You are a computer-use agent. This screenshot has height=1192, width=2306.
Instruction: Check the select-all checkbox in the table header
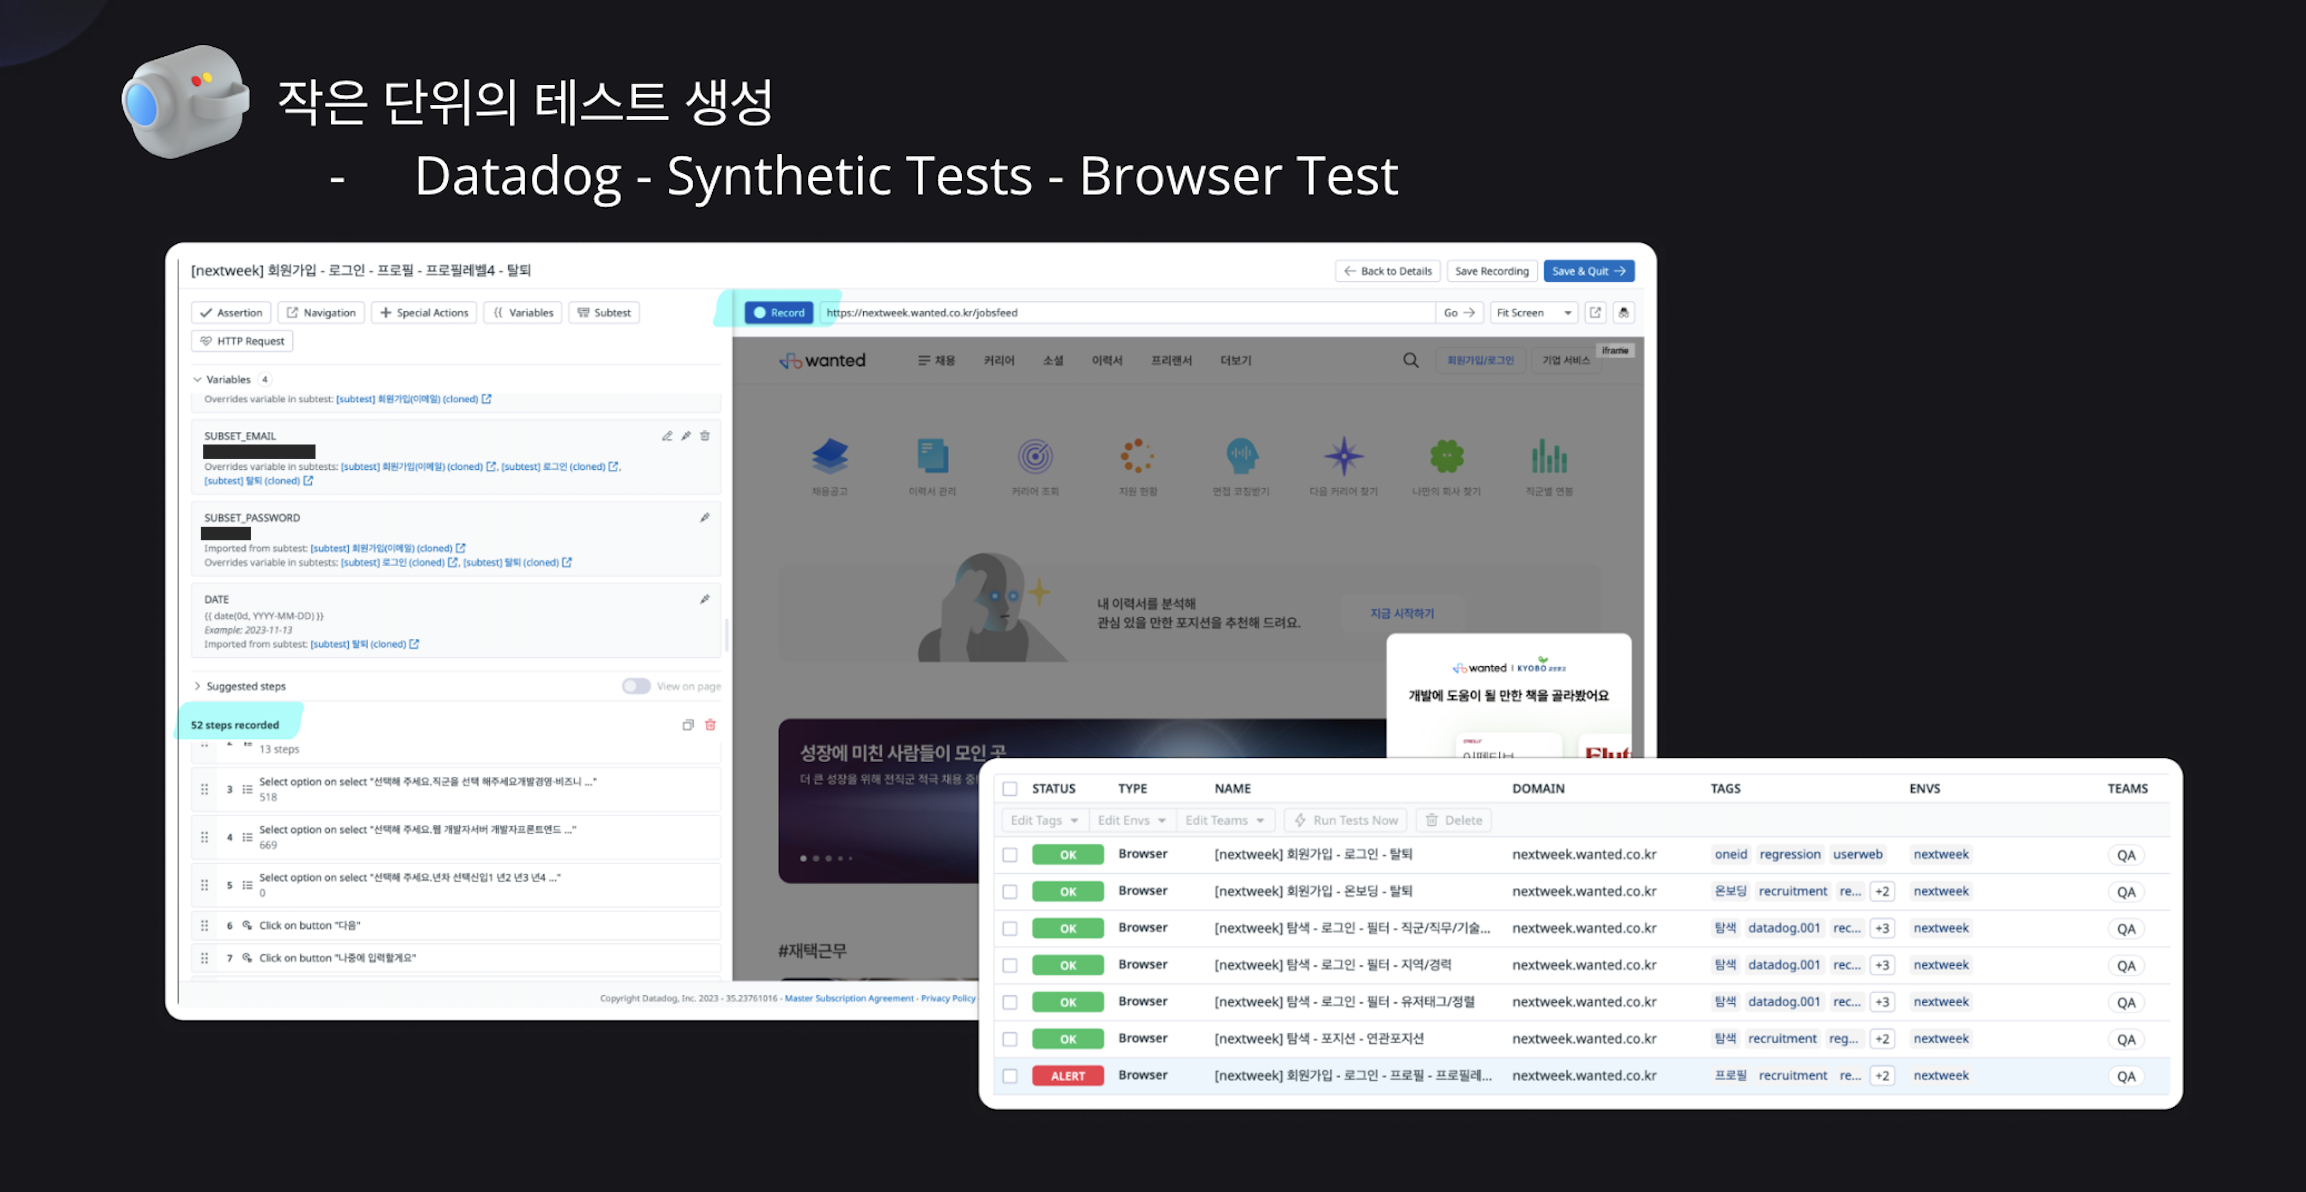point(1010,789)
